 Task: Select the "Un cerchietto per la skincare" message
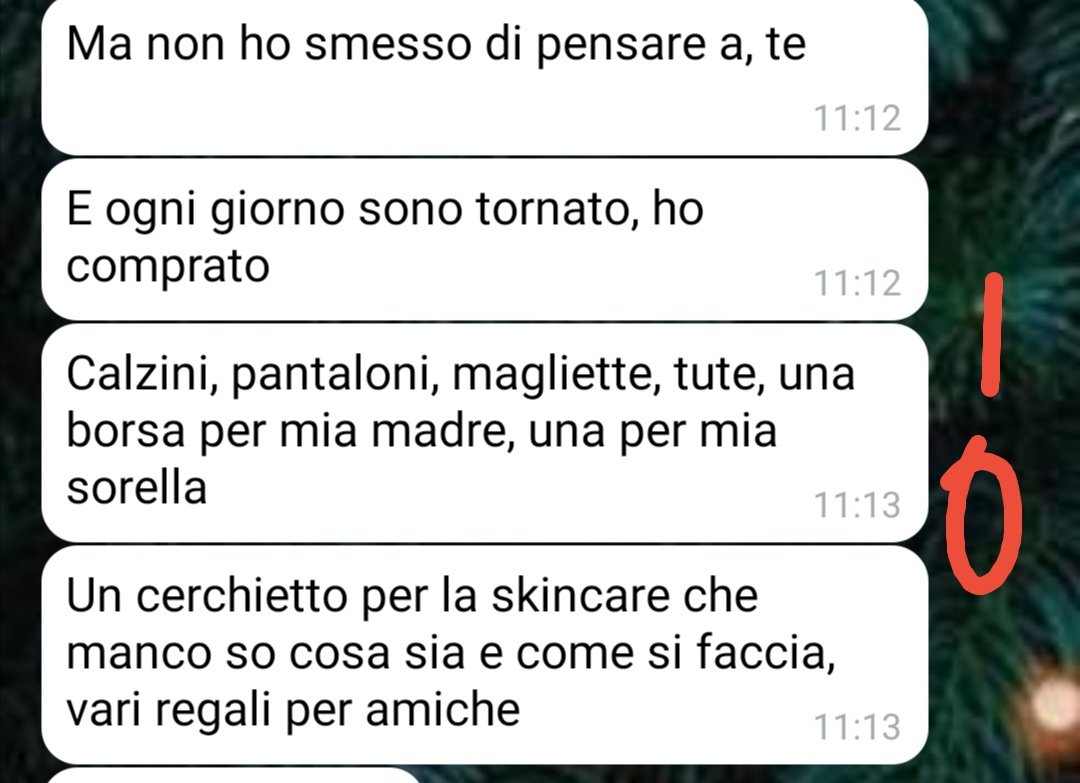(484, 655)
